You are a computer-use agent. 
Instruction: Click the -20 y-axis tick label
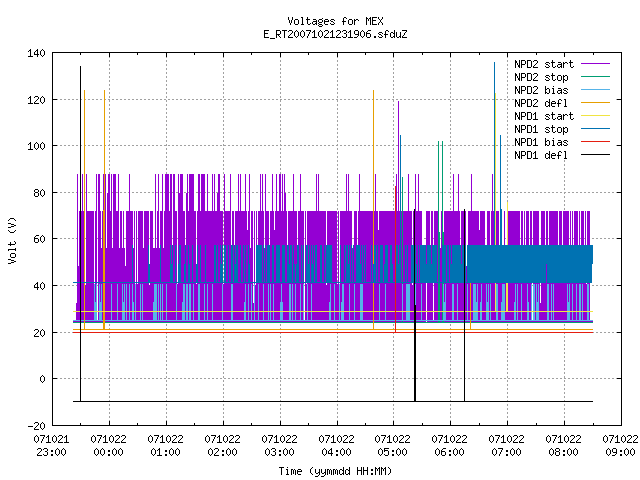[36, 426]
